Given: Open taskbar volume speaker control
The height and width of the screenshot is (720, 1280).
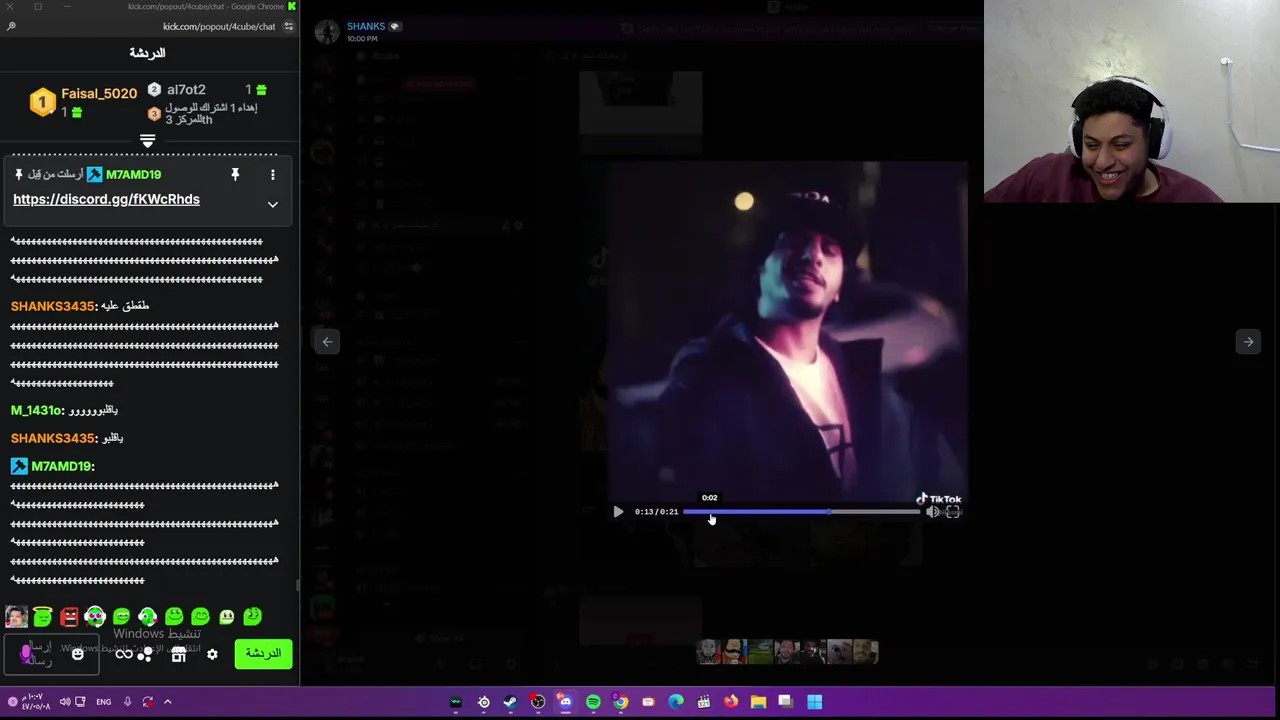Looking at the screenshot, I should (x=64, y=702).
